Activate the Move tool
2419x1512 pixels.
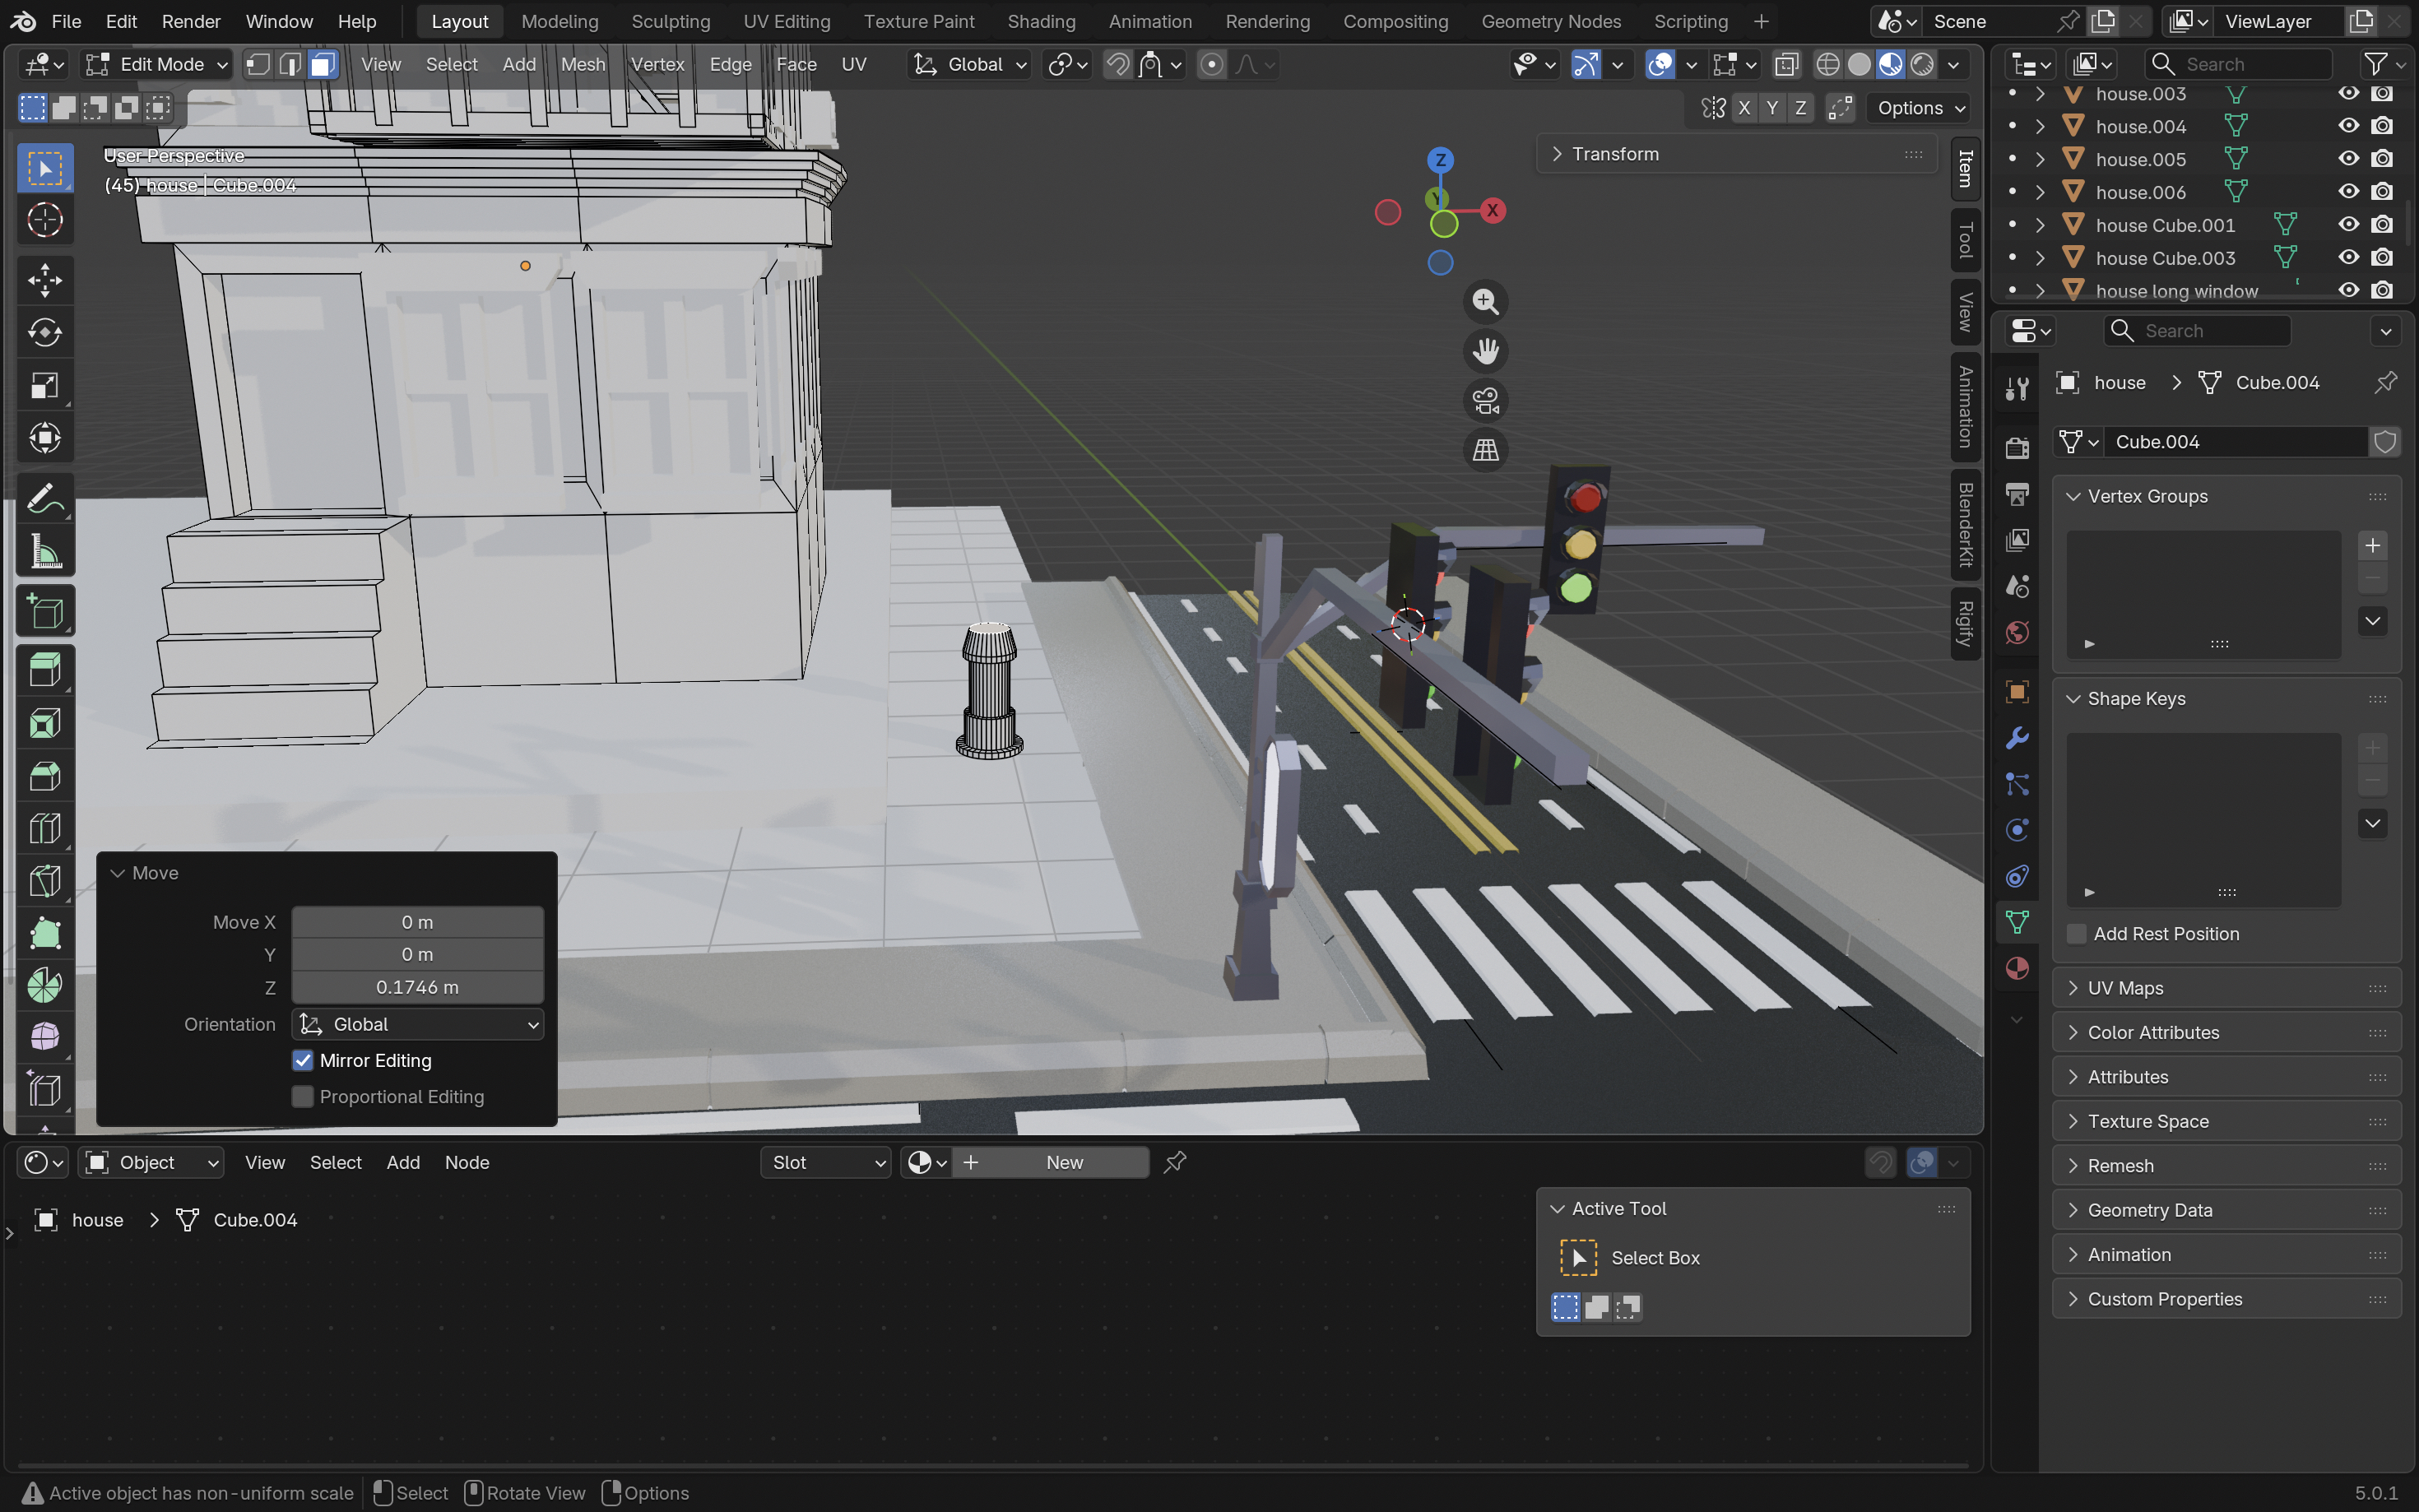(x=45, y=281)
